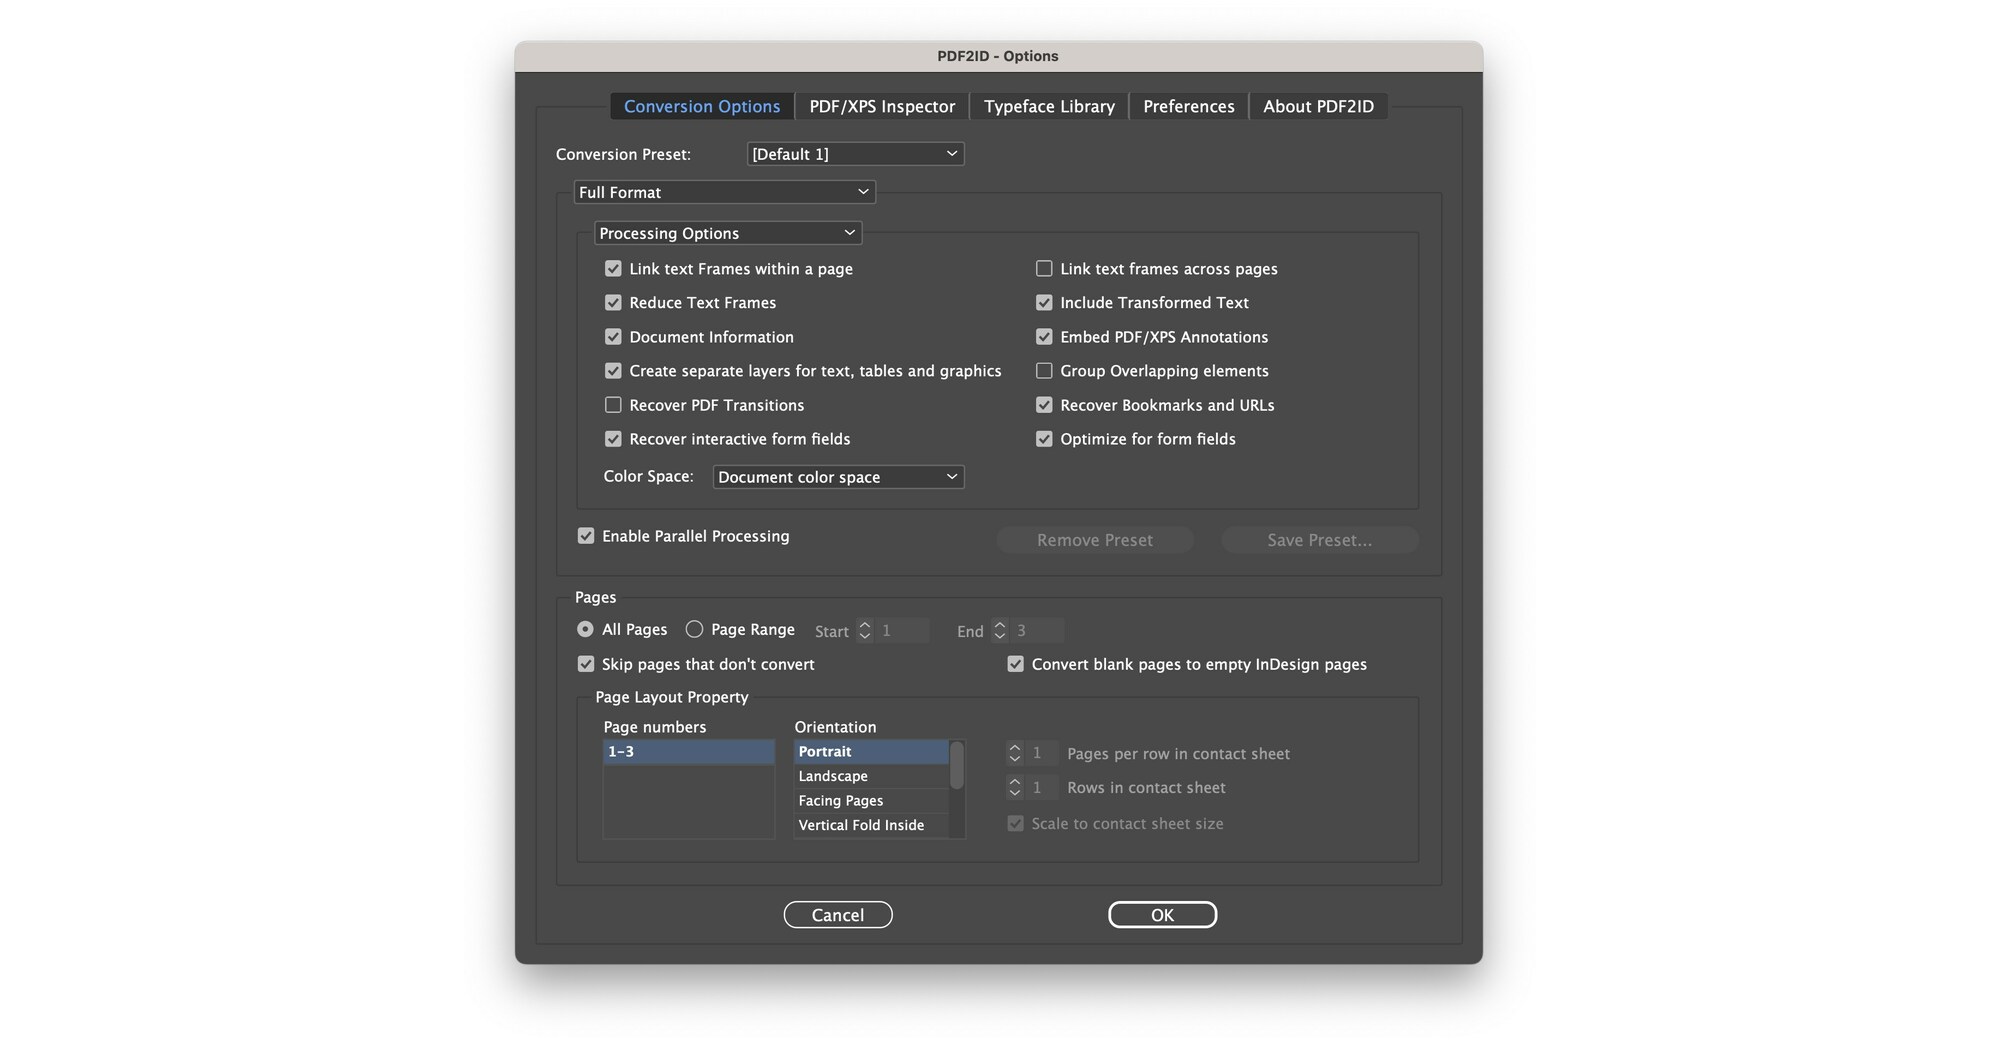Disable Reduce Text Frames
Image resolution: width=1998 pixels, height=1045 pixels.
pos(613,302)
